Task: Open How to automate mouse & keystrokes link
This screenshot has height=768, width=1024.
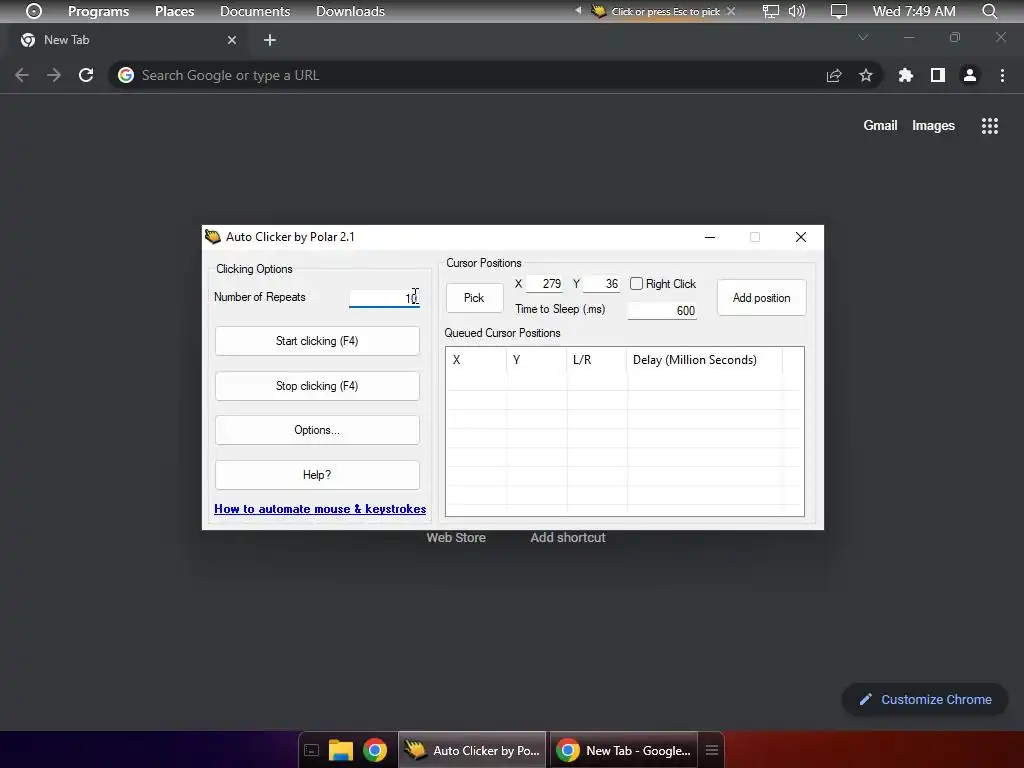Action: [320, 509]
